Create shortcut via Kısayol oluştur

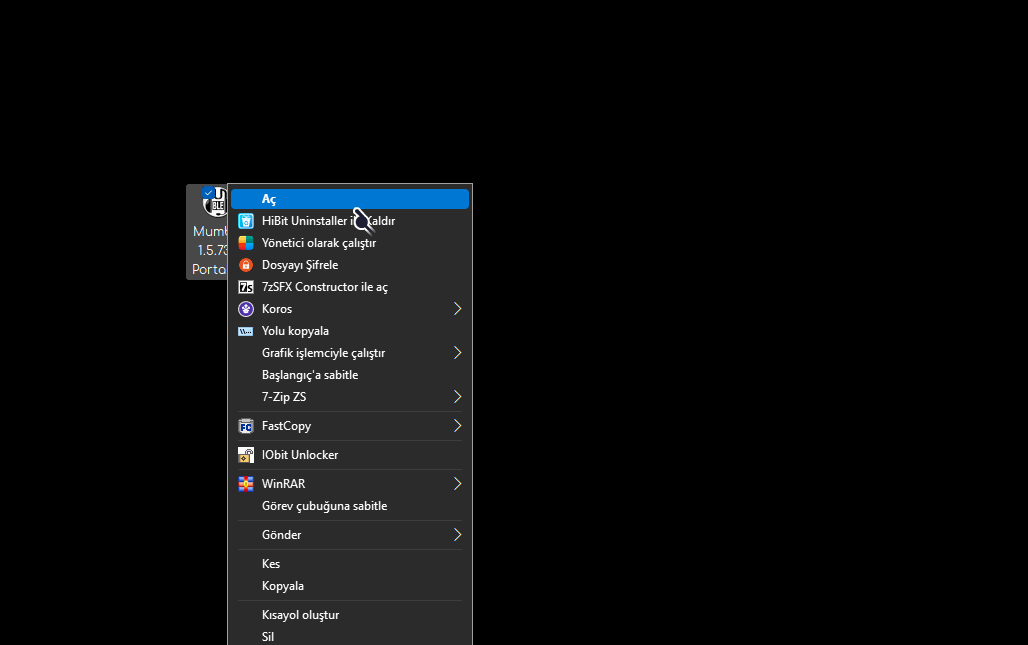click(350, 615)
